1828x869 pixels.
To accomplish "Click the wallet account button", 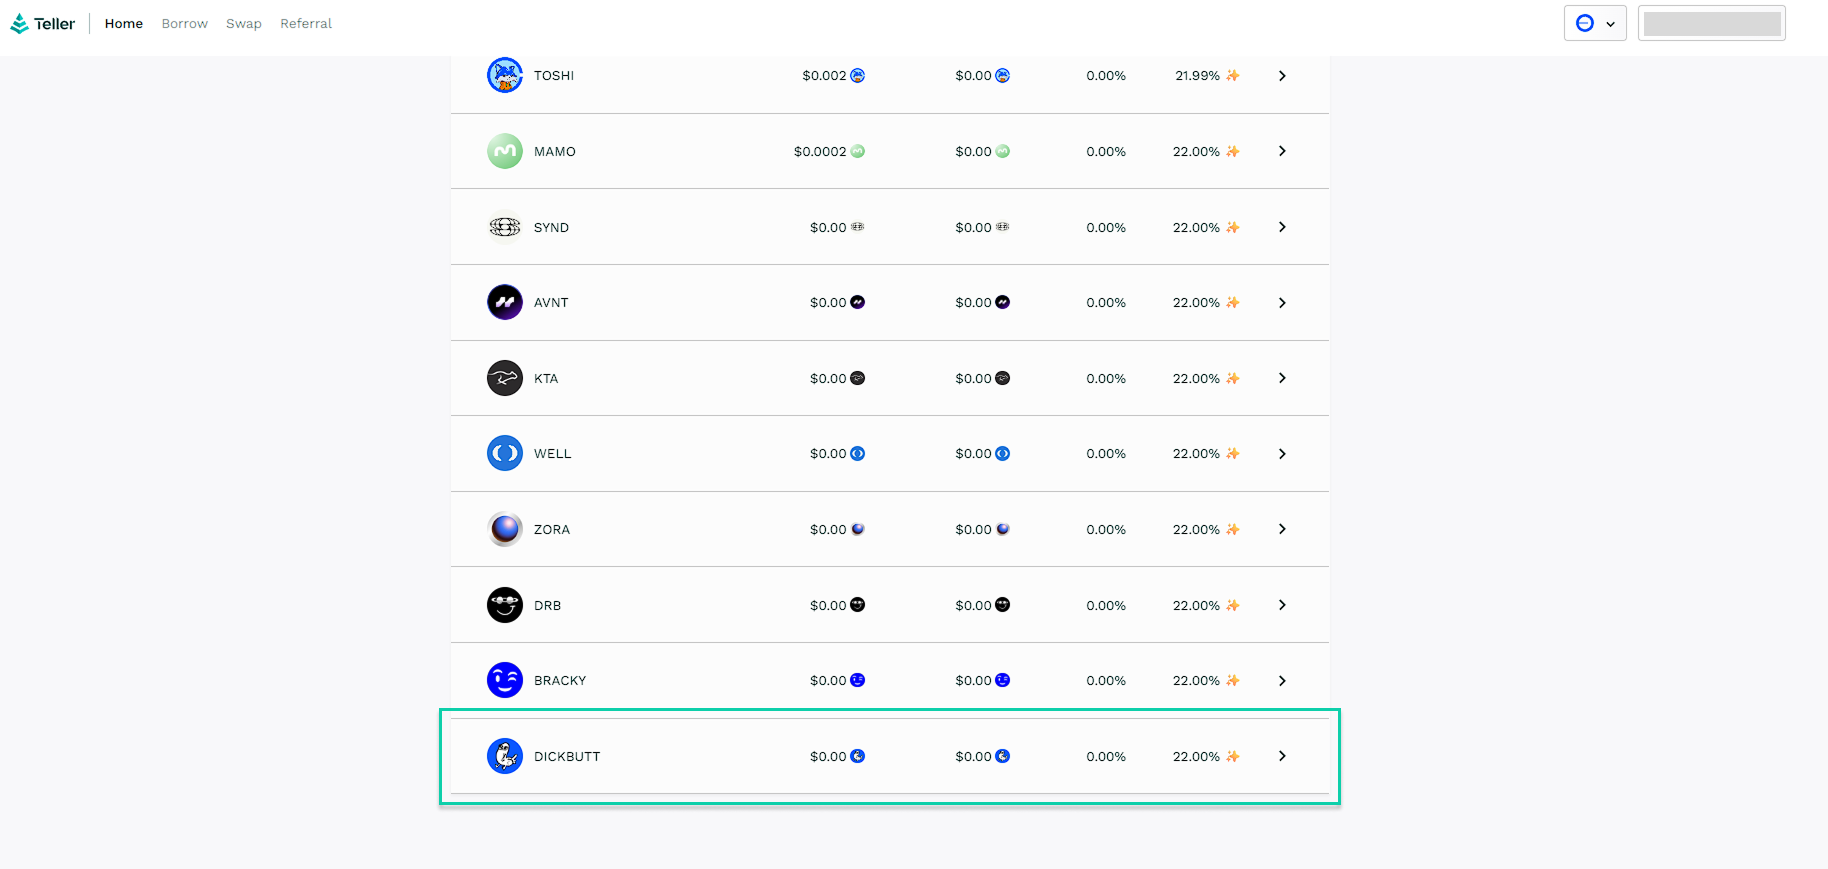I will 1711,24.
